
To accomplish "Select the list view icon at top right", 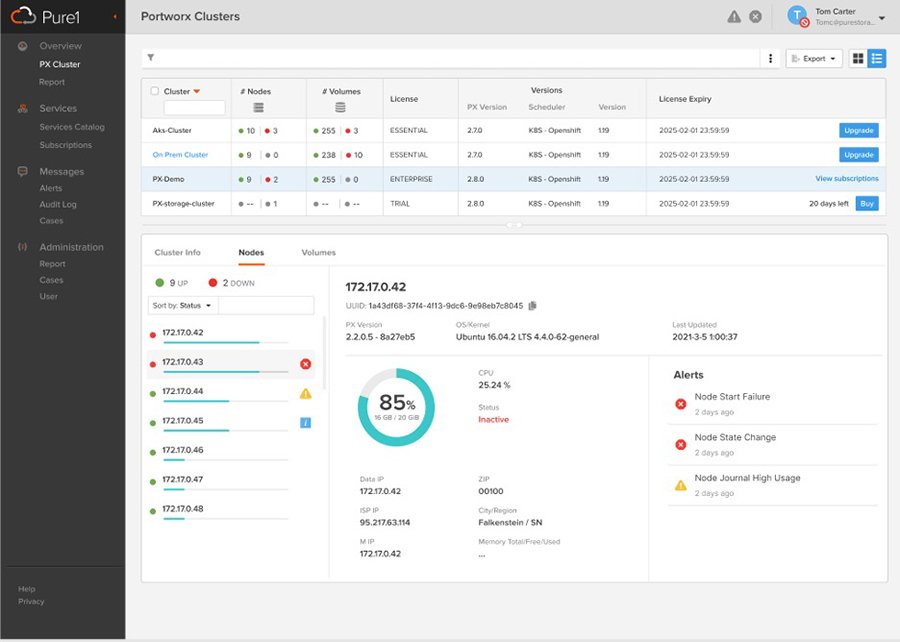I will click(x=878, y=58).
